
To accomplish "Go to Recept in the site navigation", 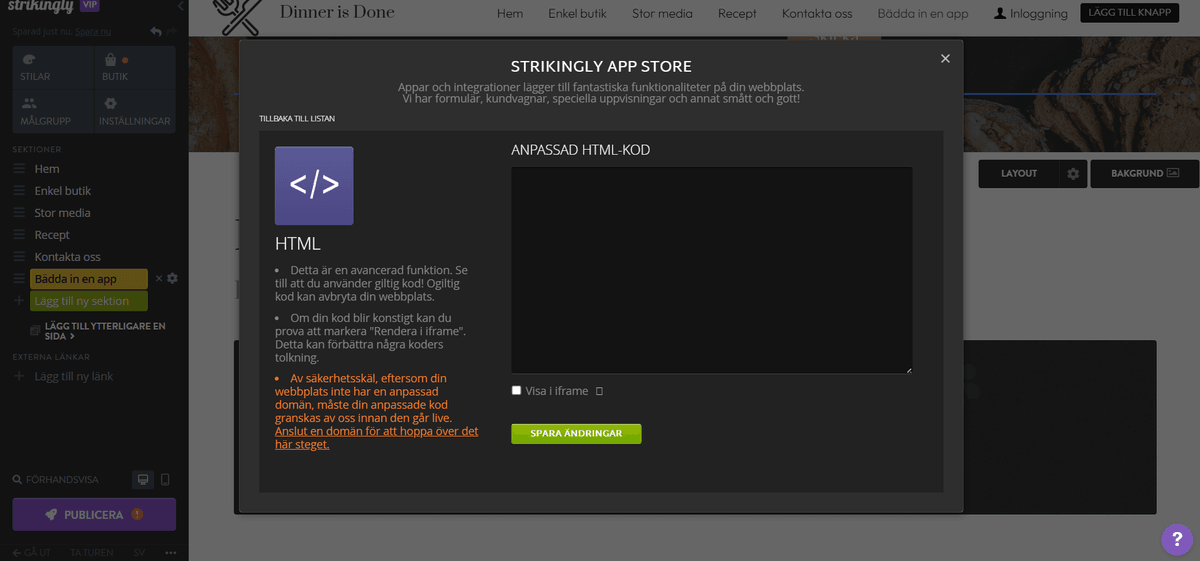I will click(737, 14).
